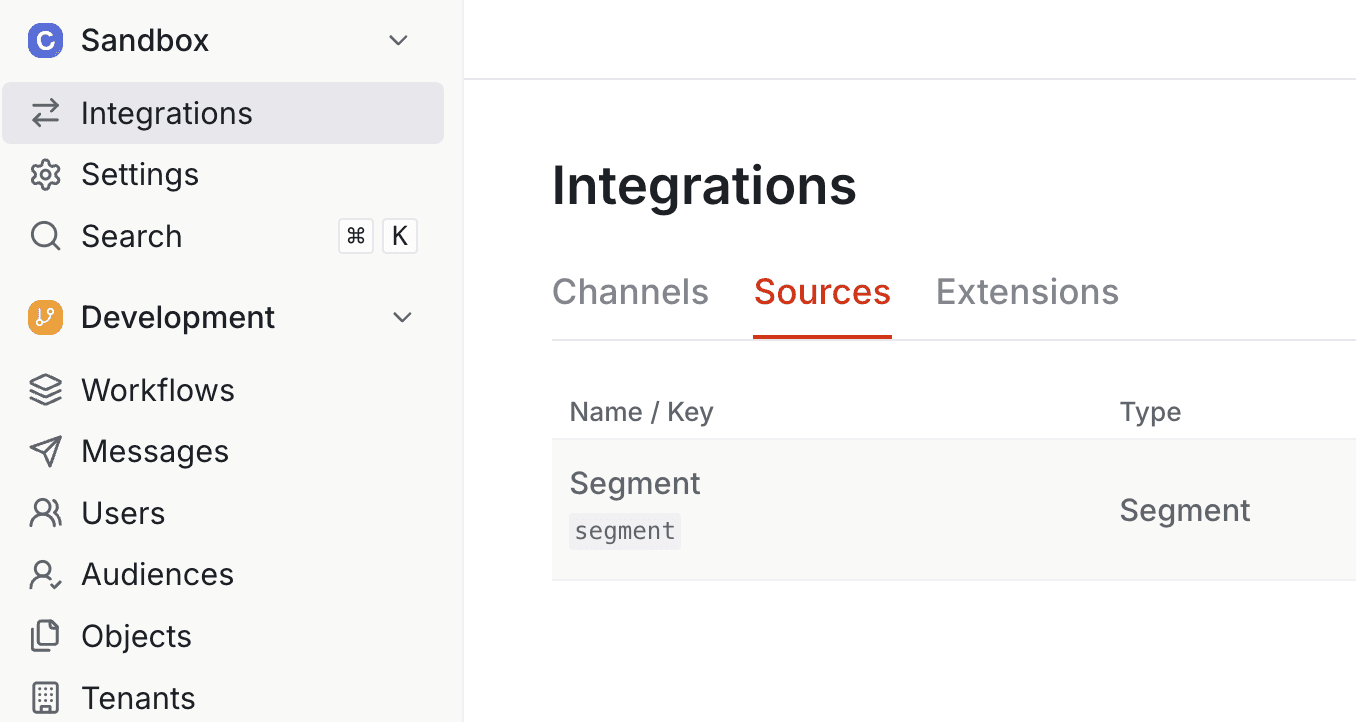Click the Audiences person-check icon

click(46, 575)
